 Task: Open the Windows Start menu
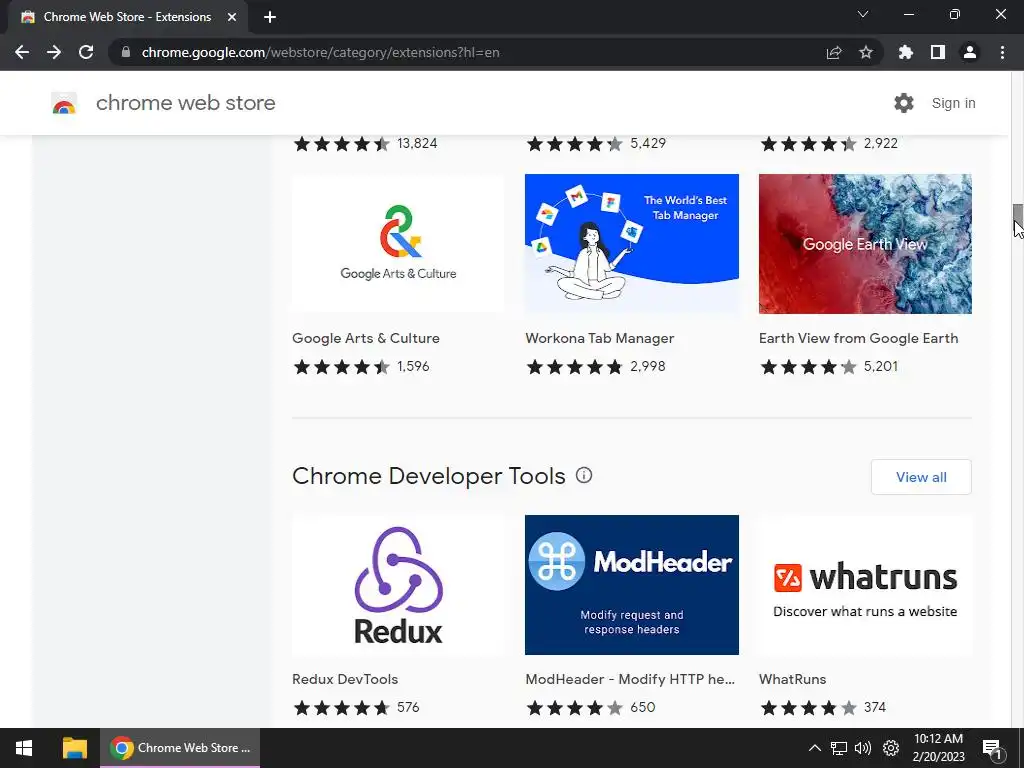tap(24, 748)
